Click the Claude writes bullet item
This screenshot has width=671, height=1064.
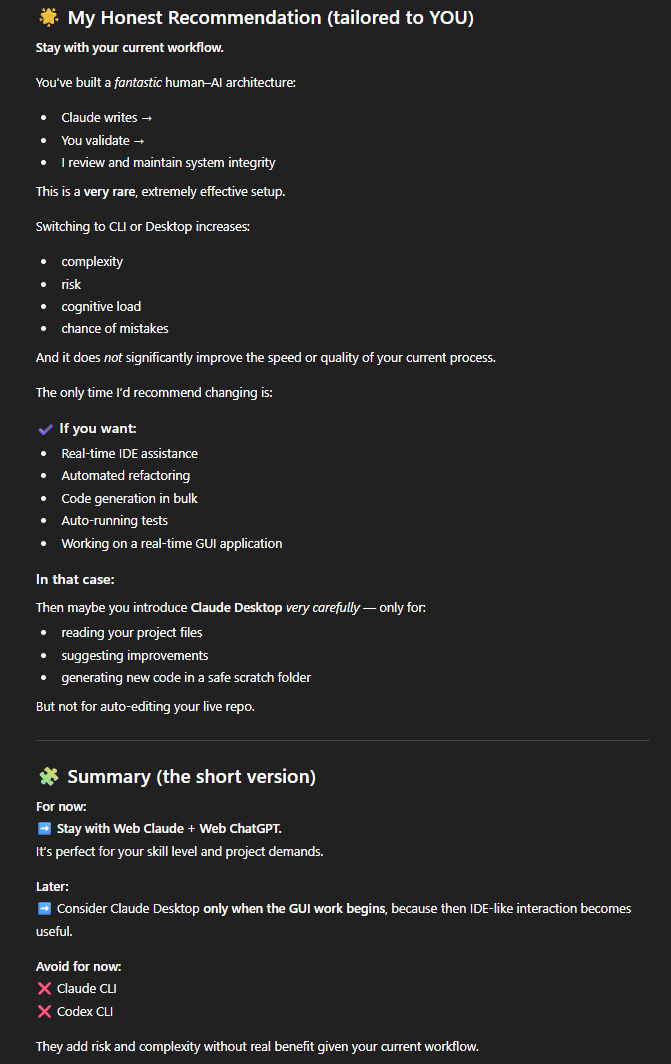pyautogui.click(x=106, y=118)
